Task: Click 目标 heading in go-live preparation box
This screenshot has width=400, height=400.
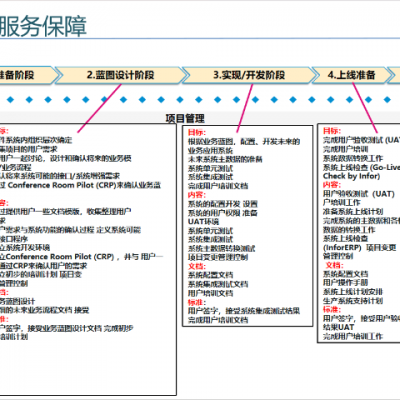Action: (x=332, y=131)
